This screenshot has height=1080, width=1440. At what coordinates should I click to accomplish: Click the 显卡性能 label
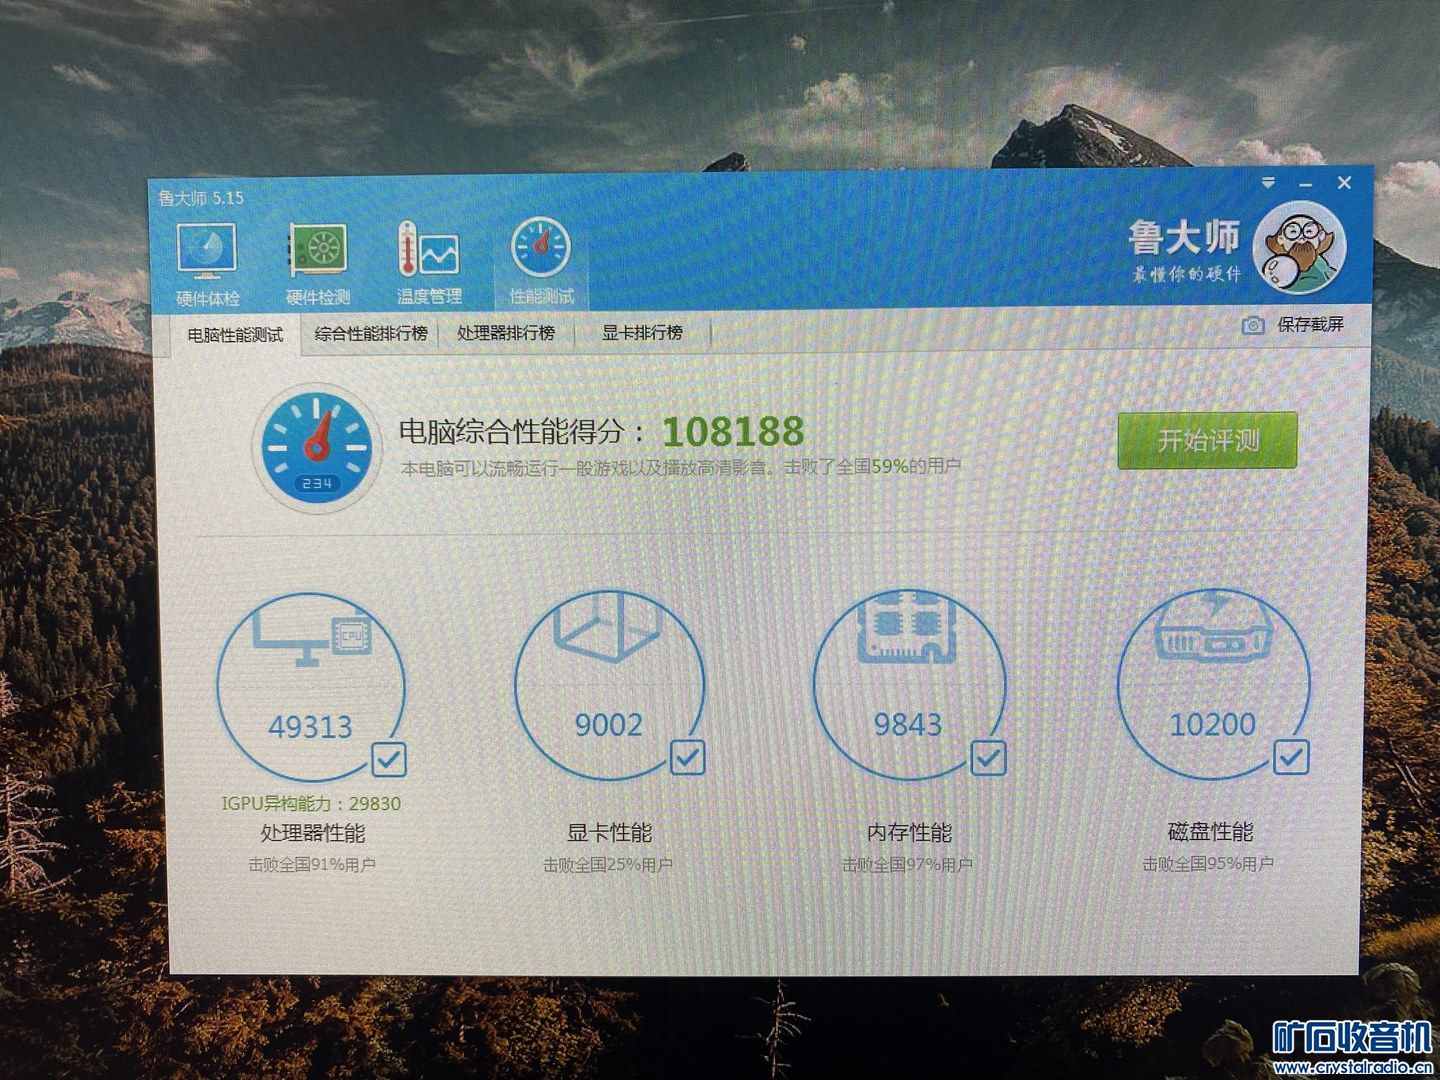coord(609,832)
